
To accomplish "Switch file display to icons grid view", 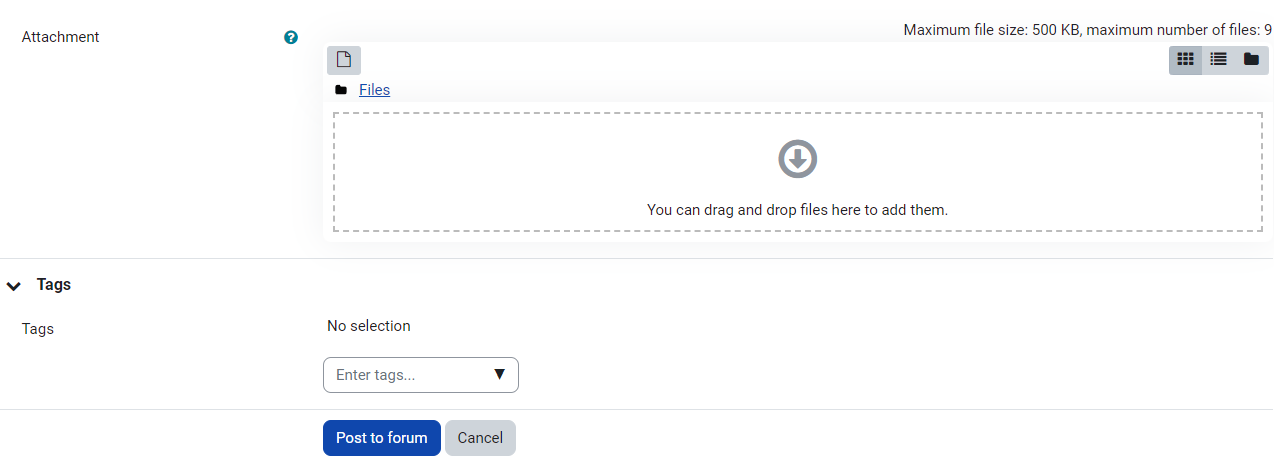I will click(1186, 60).
